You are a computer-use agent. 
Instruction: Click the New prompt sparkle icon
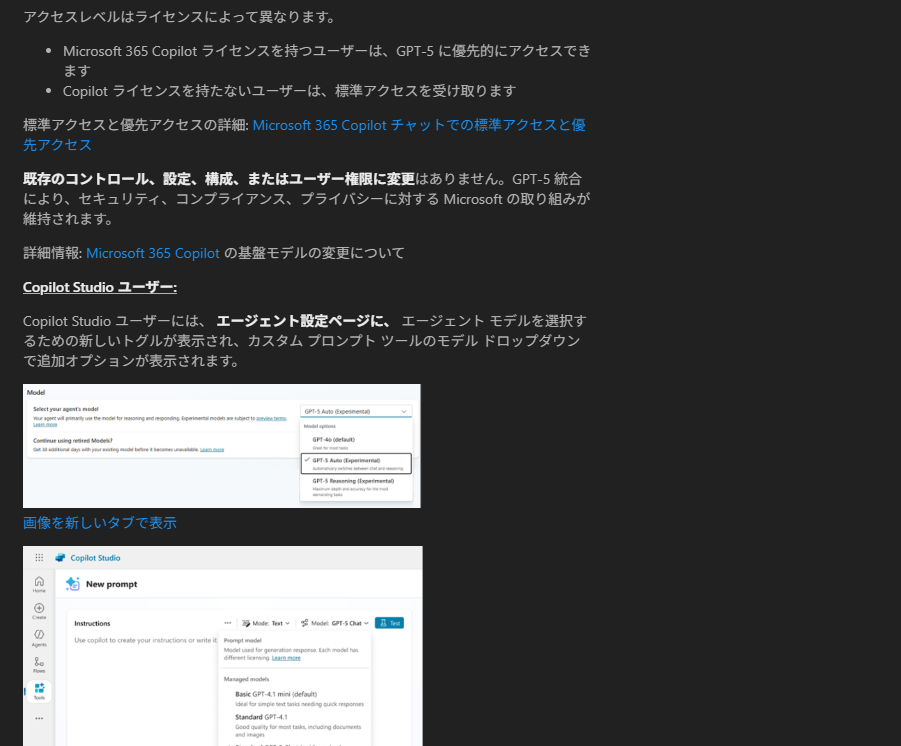(x=72, y=584)
